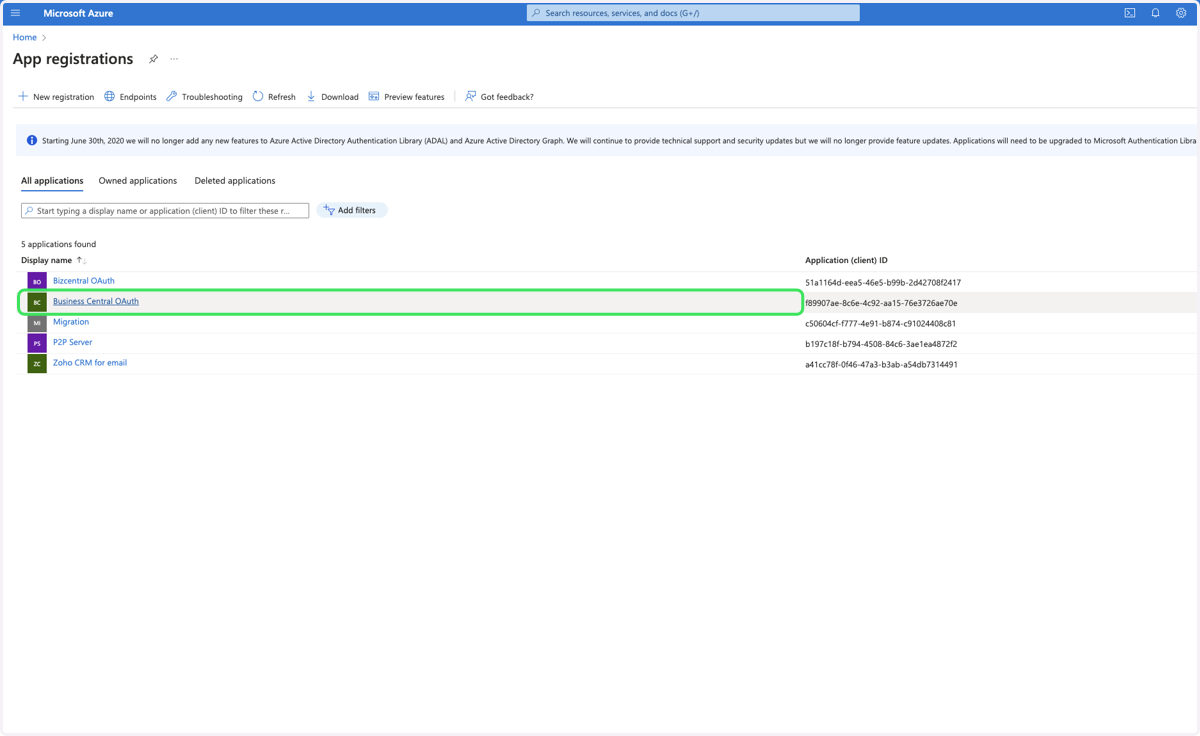The height and width of the screenshot is (736, 1200).
Task: Switch to All applications tab
Action: point(52,181)
